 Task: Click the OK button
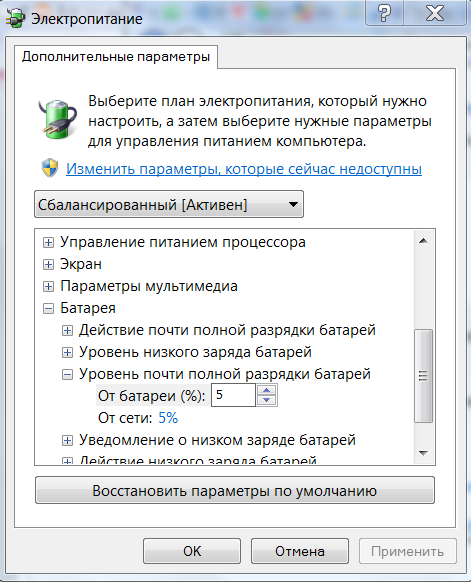pos(192,551)
